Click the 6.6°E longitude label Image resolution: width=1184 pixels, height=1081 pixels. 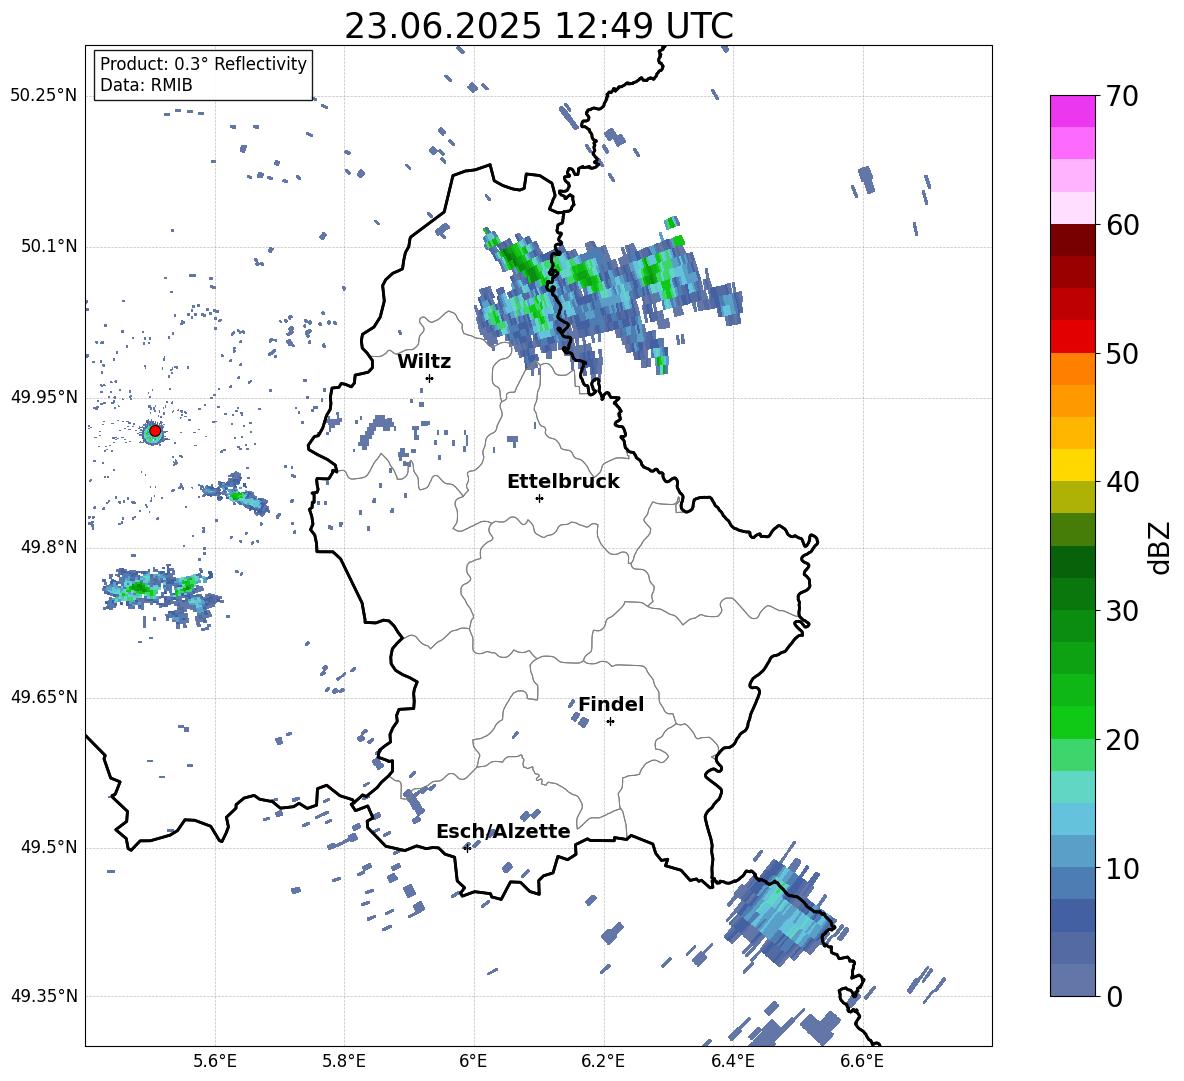(x=862, y=1061)
